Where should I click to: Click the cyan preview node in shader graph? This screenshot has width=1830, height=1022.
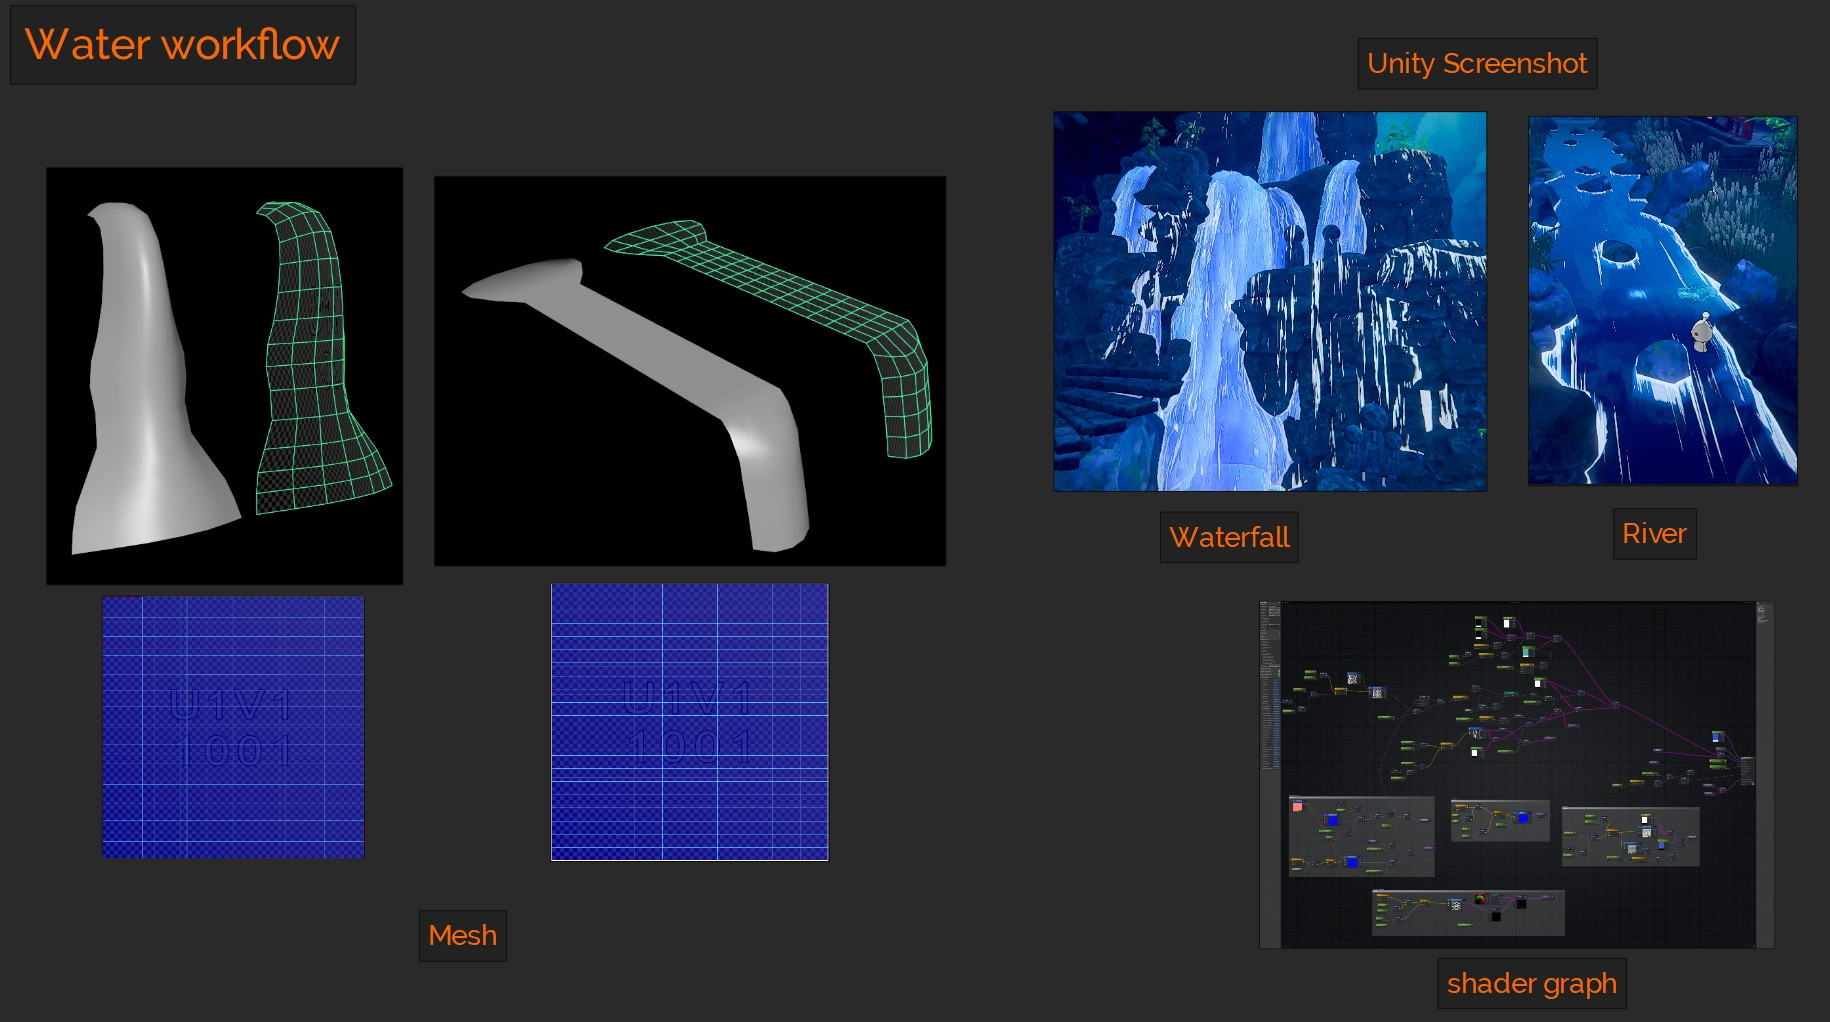coord(1527,652)
